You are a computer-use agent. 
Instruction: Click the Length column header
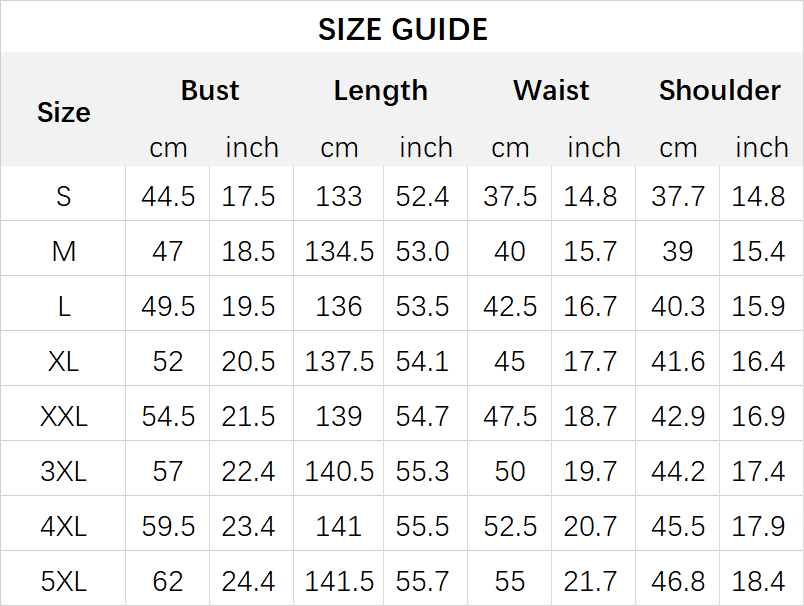click(380, 90)
